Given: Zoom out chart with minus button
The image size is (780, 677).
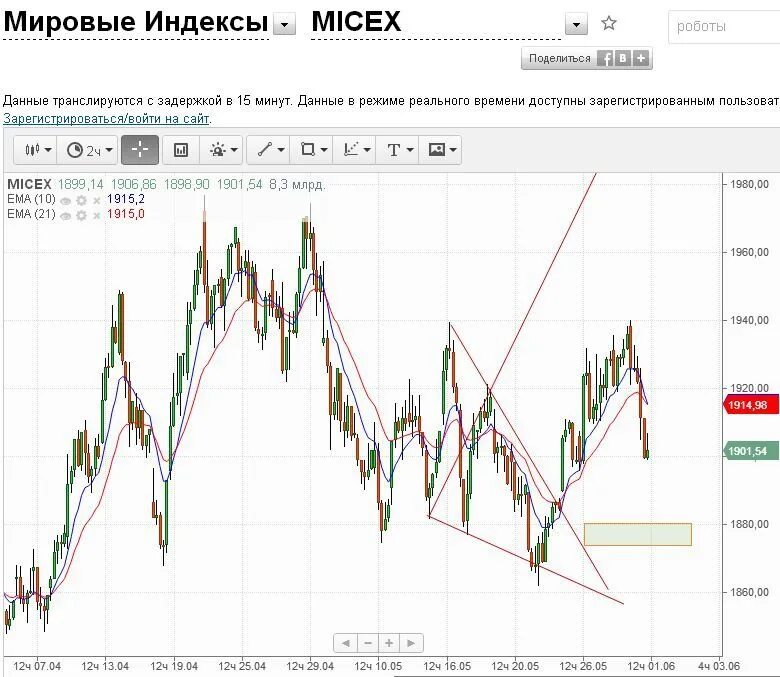Looking at the screenshot, I should [x=368, y=643].
